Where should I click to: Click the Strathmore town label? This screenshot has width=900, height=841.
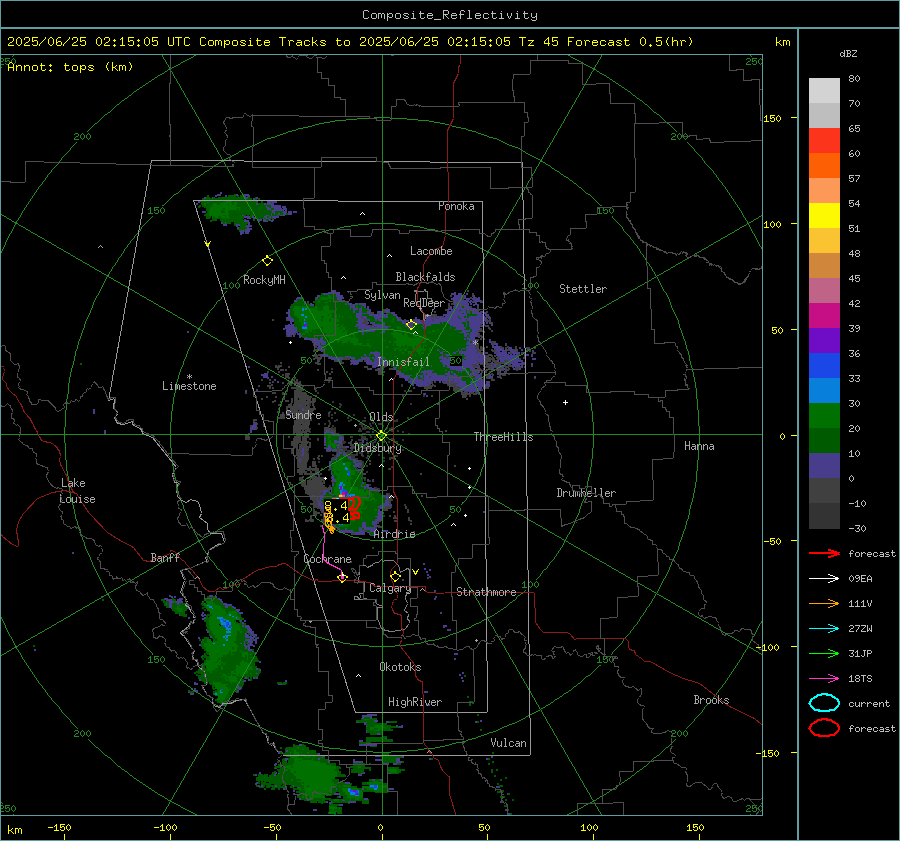point(486,592)
